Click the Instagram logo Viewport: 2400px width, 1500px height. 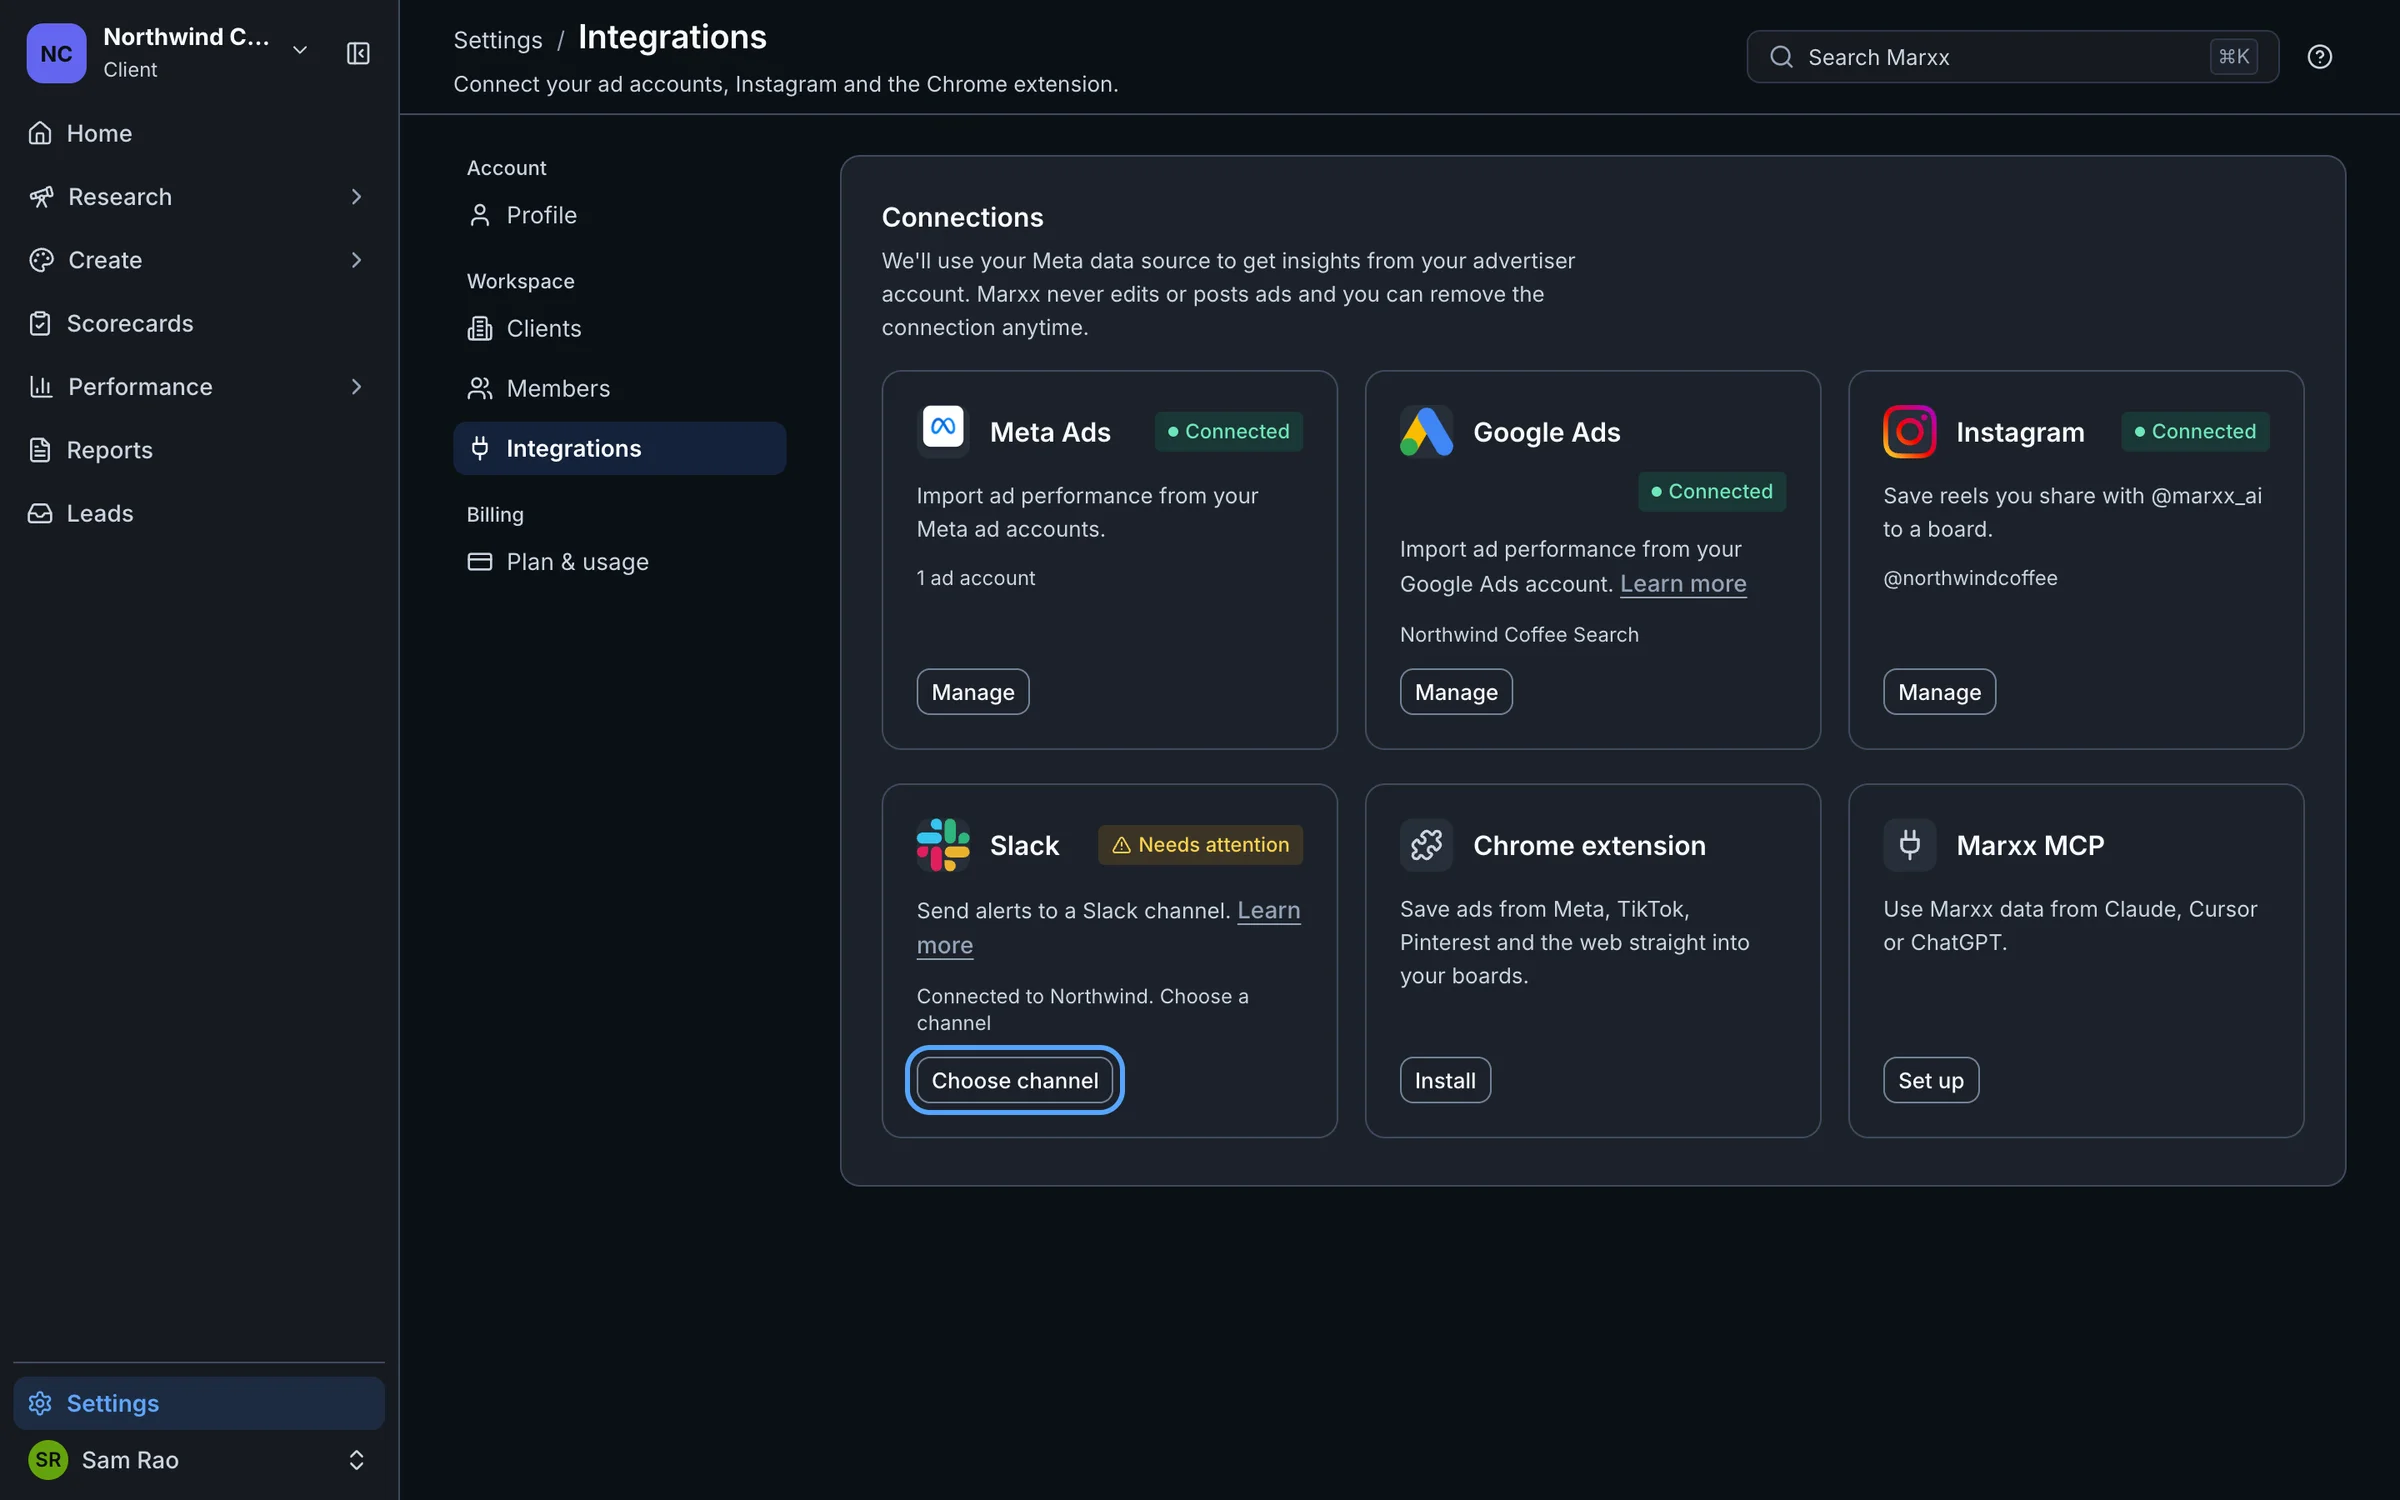coord(1910,431)
